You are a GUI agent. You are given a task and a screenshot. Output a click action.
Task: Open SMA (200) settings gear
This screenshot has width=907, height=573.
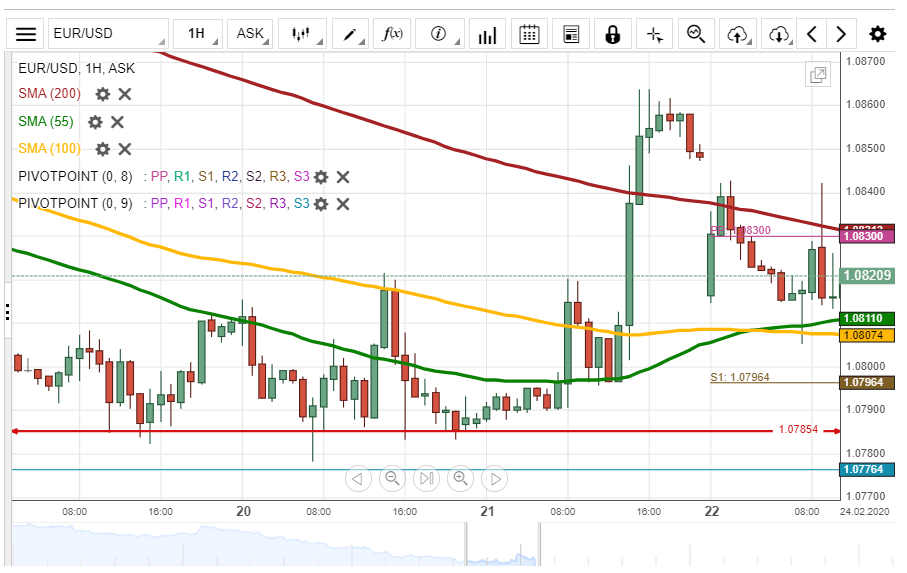click(x=102, y=94)
